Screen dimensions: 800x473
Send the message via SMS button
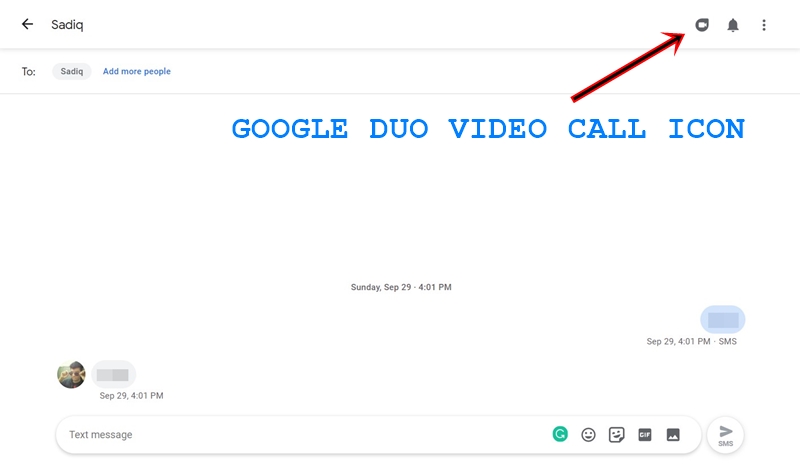[x=726, y=435]
